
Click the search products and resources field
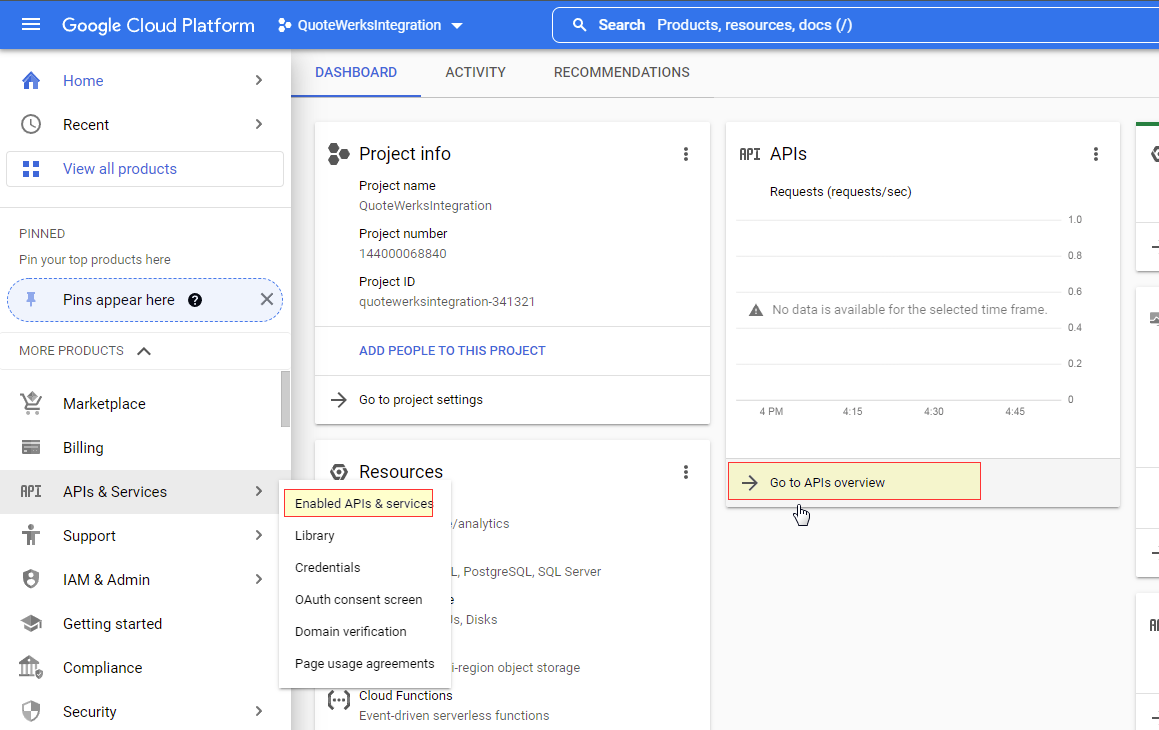(850, 25)
